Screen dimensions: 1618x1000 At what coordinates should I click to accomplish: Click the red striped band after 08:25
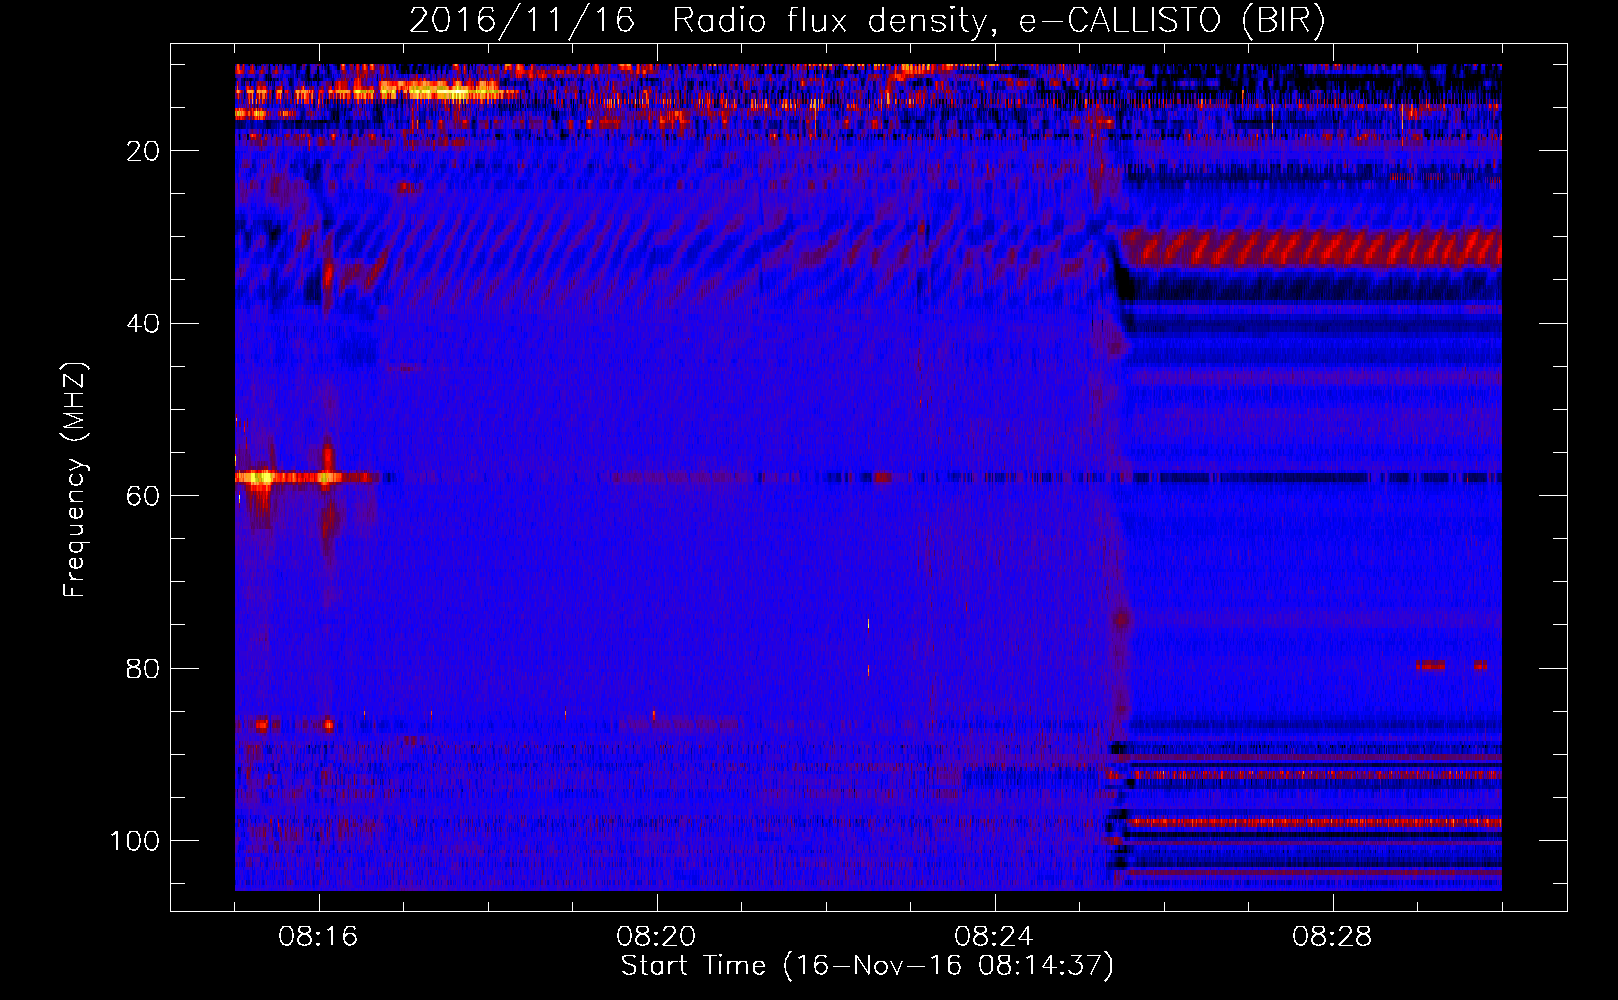point(1310,247)
